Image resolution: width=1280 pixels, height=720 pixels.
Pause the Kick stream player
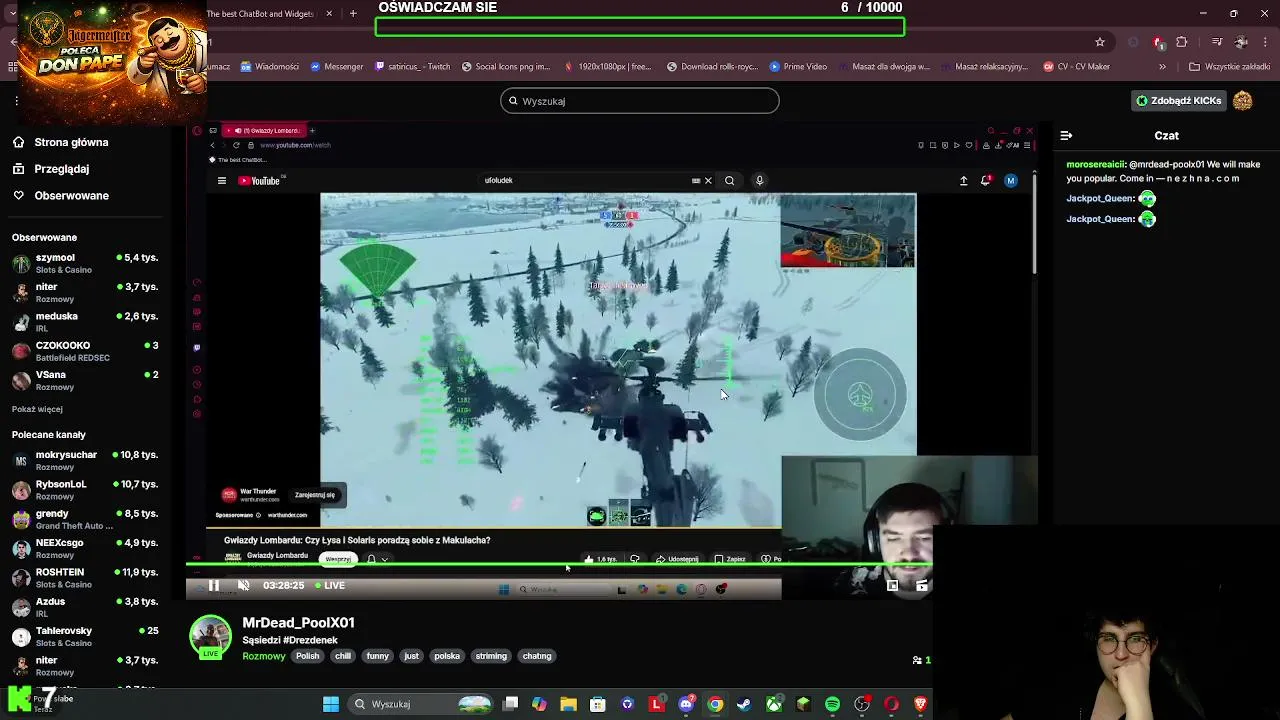coord(213,586)
